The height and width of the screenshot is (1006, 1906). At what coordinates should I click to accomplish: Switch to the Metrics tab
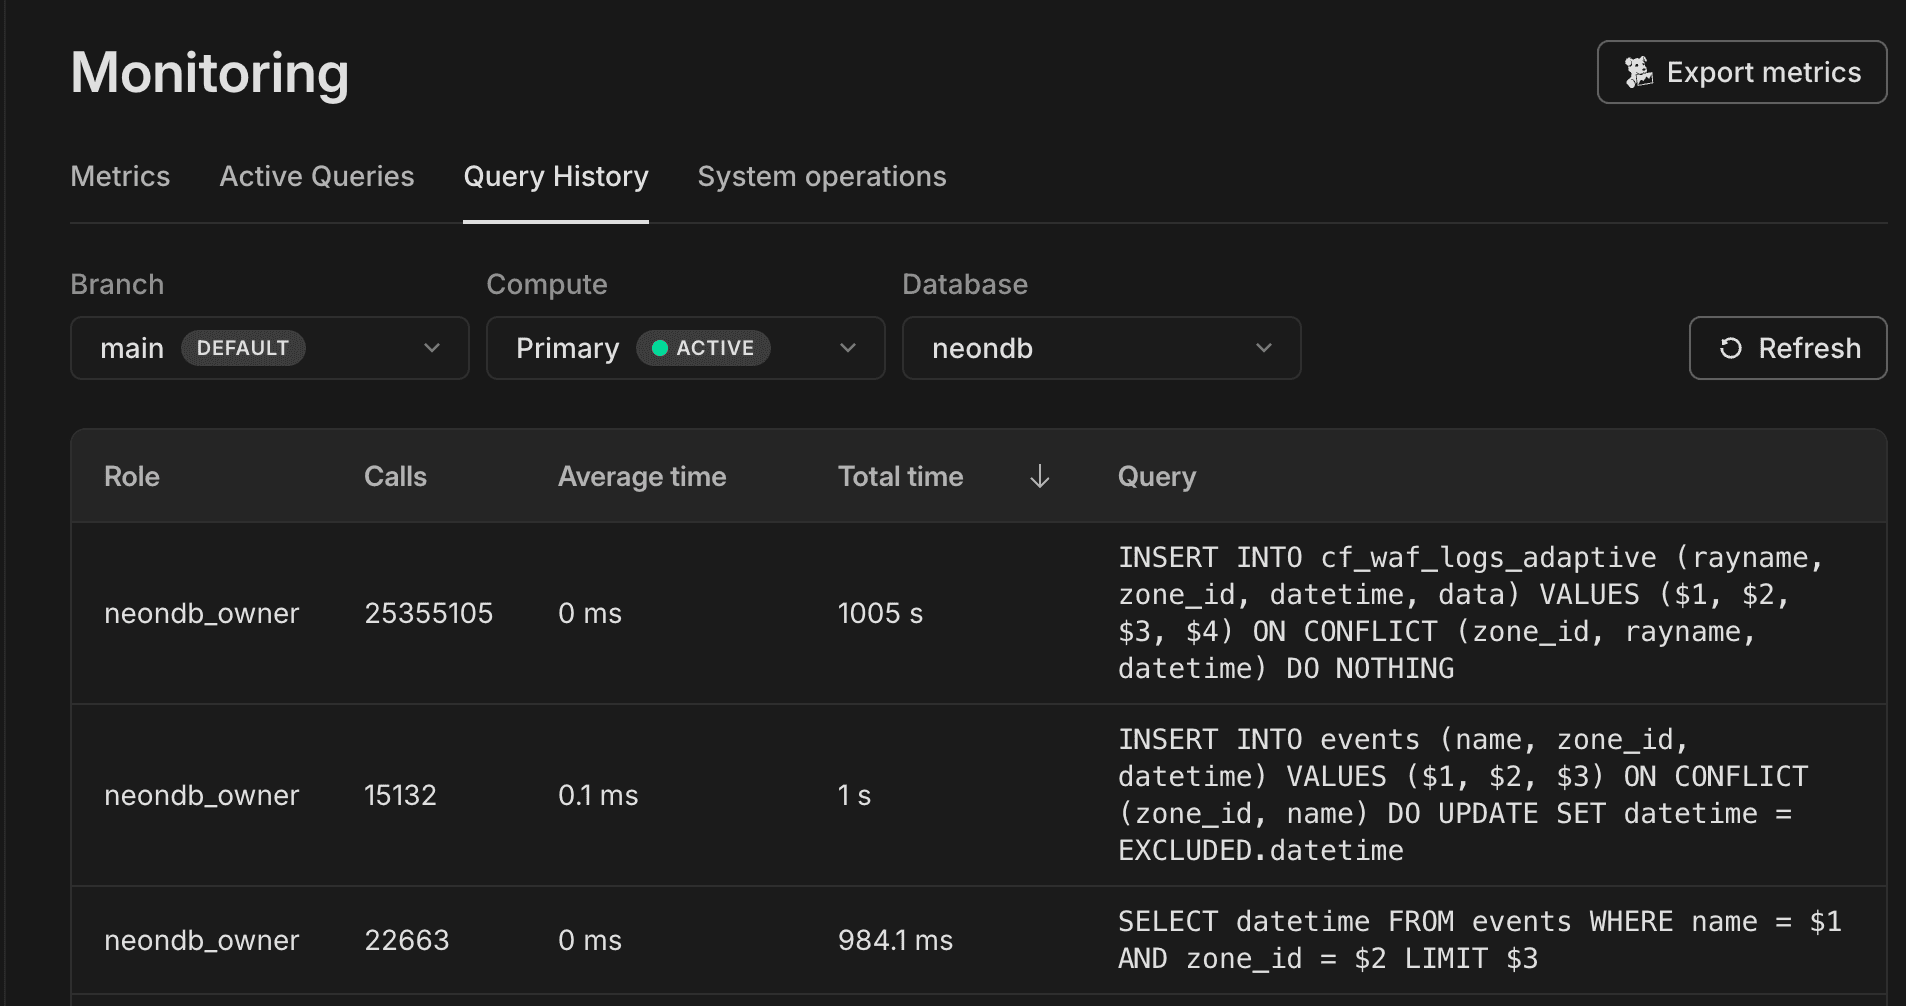click(120, 176)
